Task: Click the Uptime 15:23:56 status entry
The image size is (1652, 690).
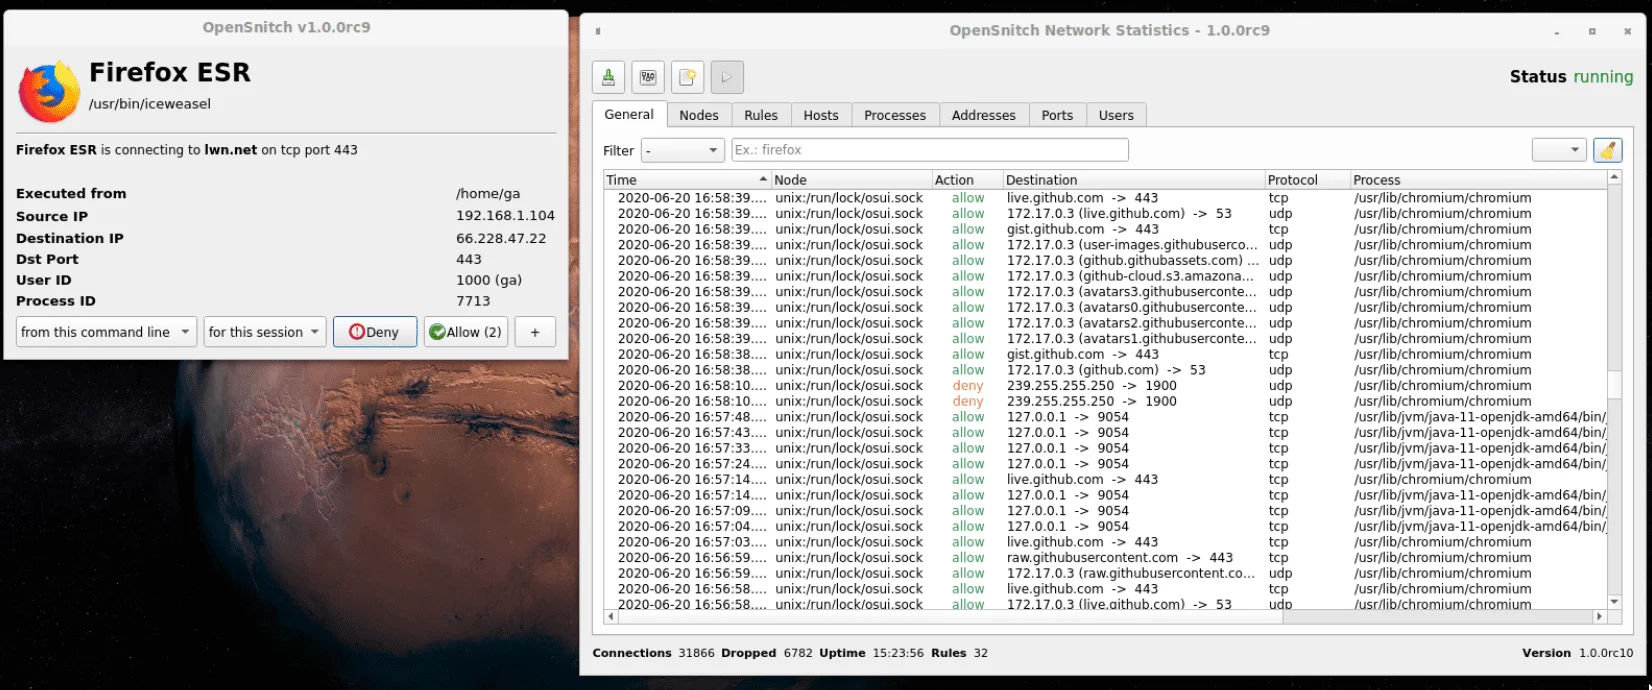Action: 871,653
